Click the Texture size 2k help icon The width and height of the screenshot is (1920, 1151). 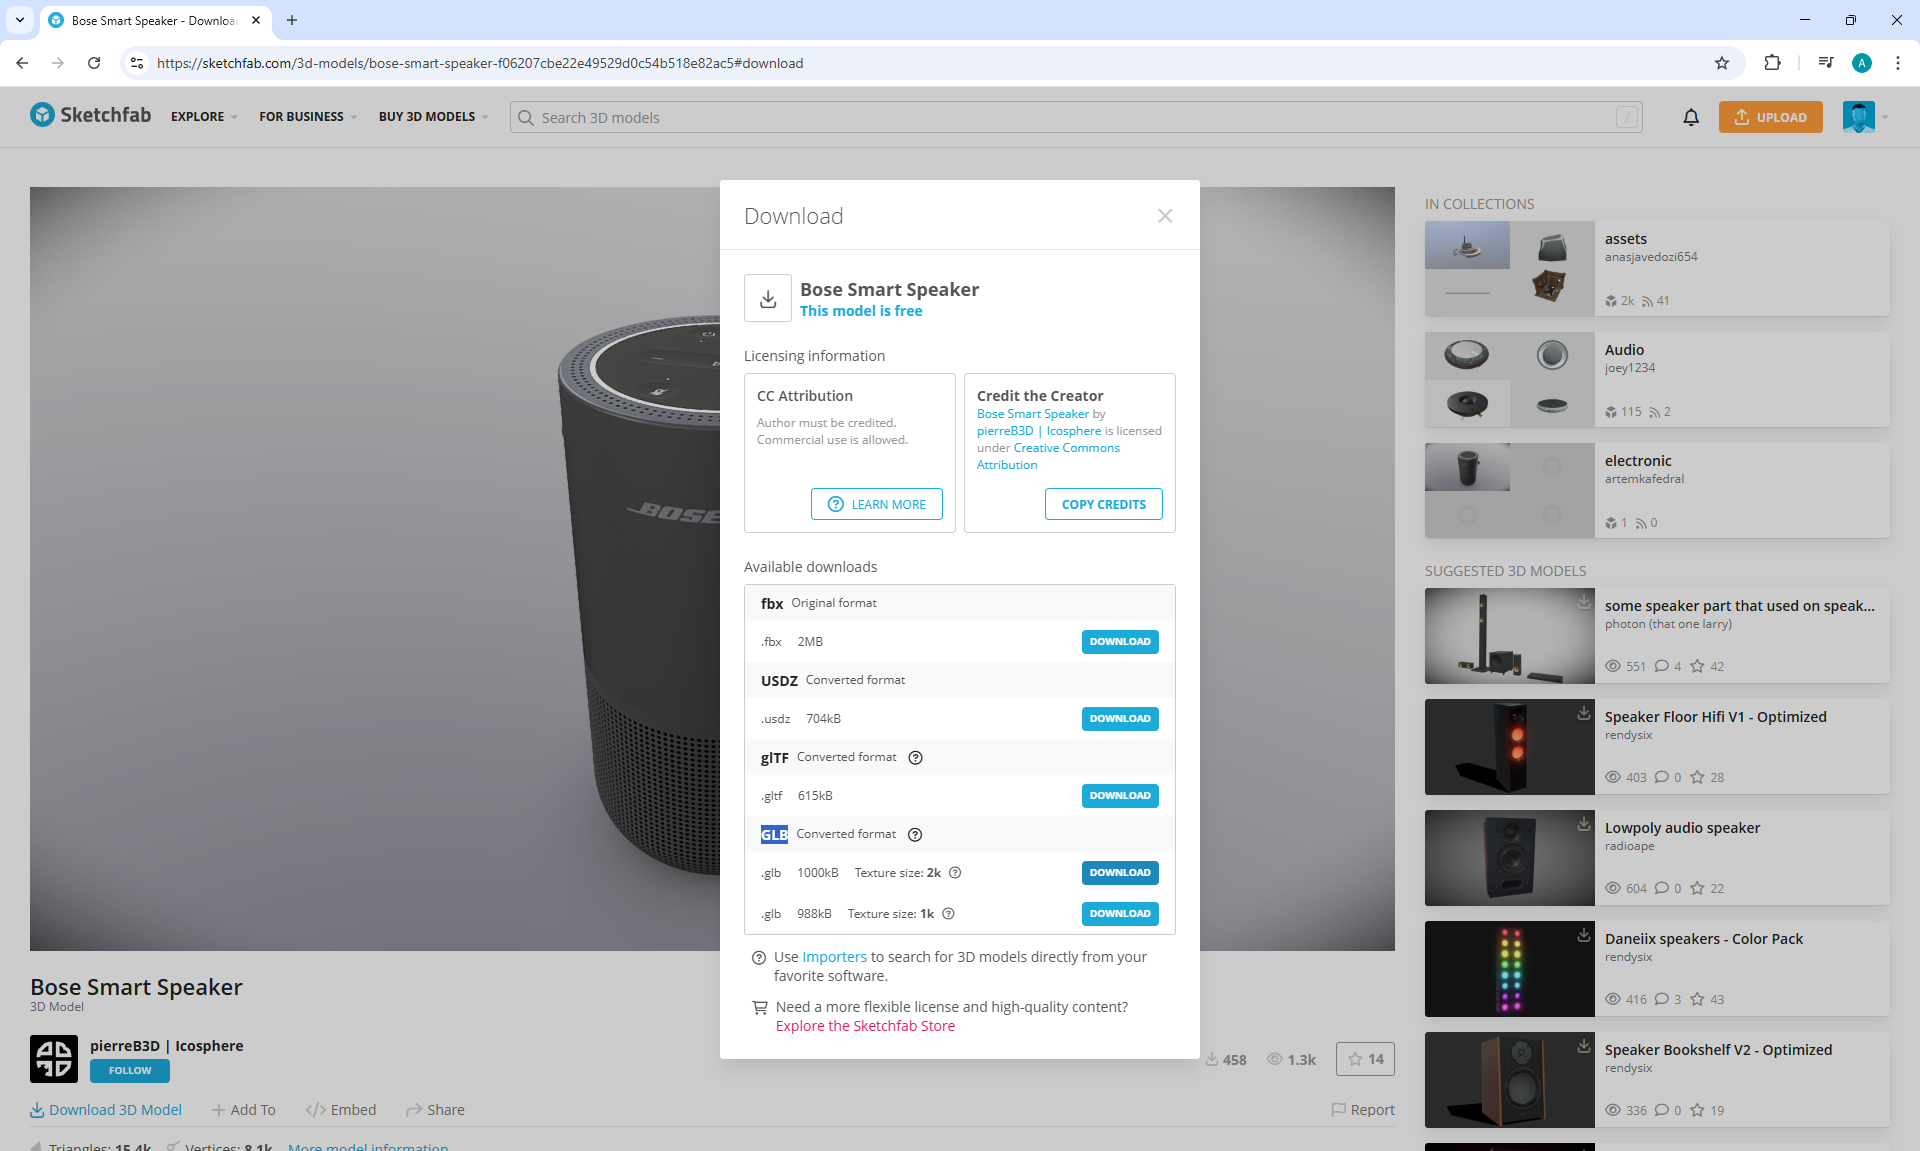point(955,873)
